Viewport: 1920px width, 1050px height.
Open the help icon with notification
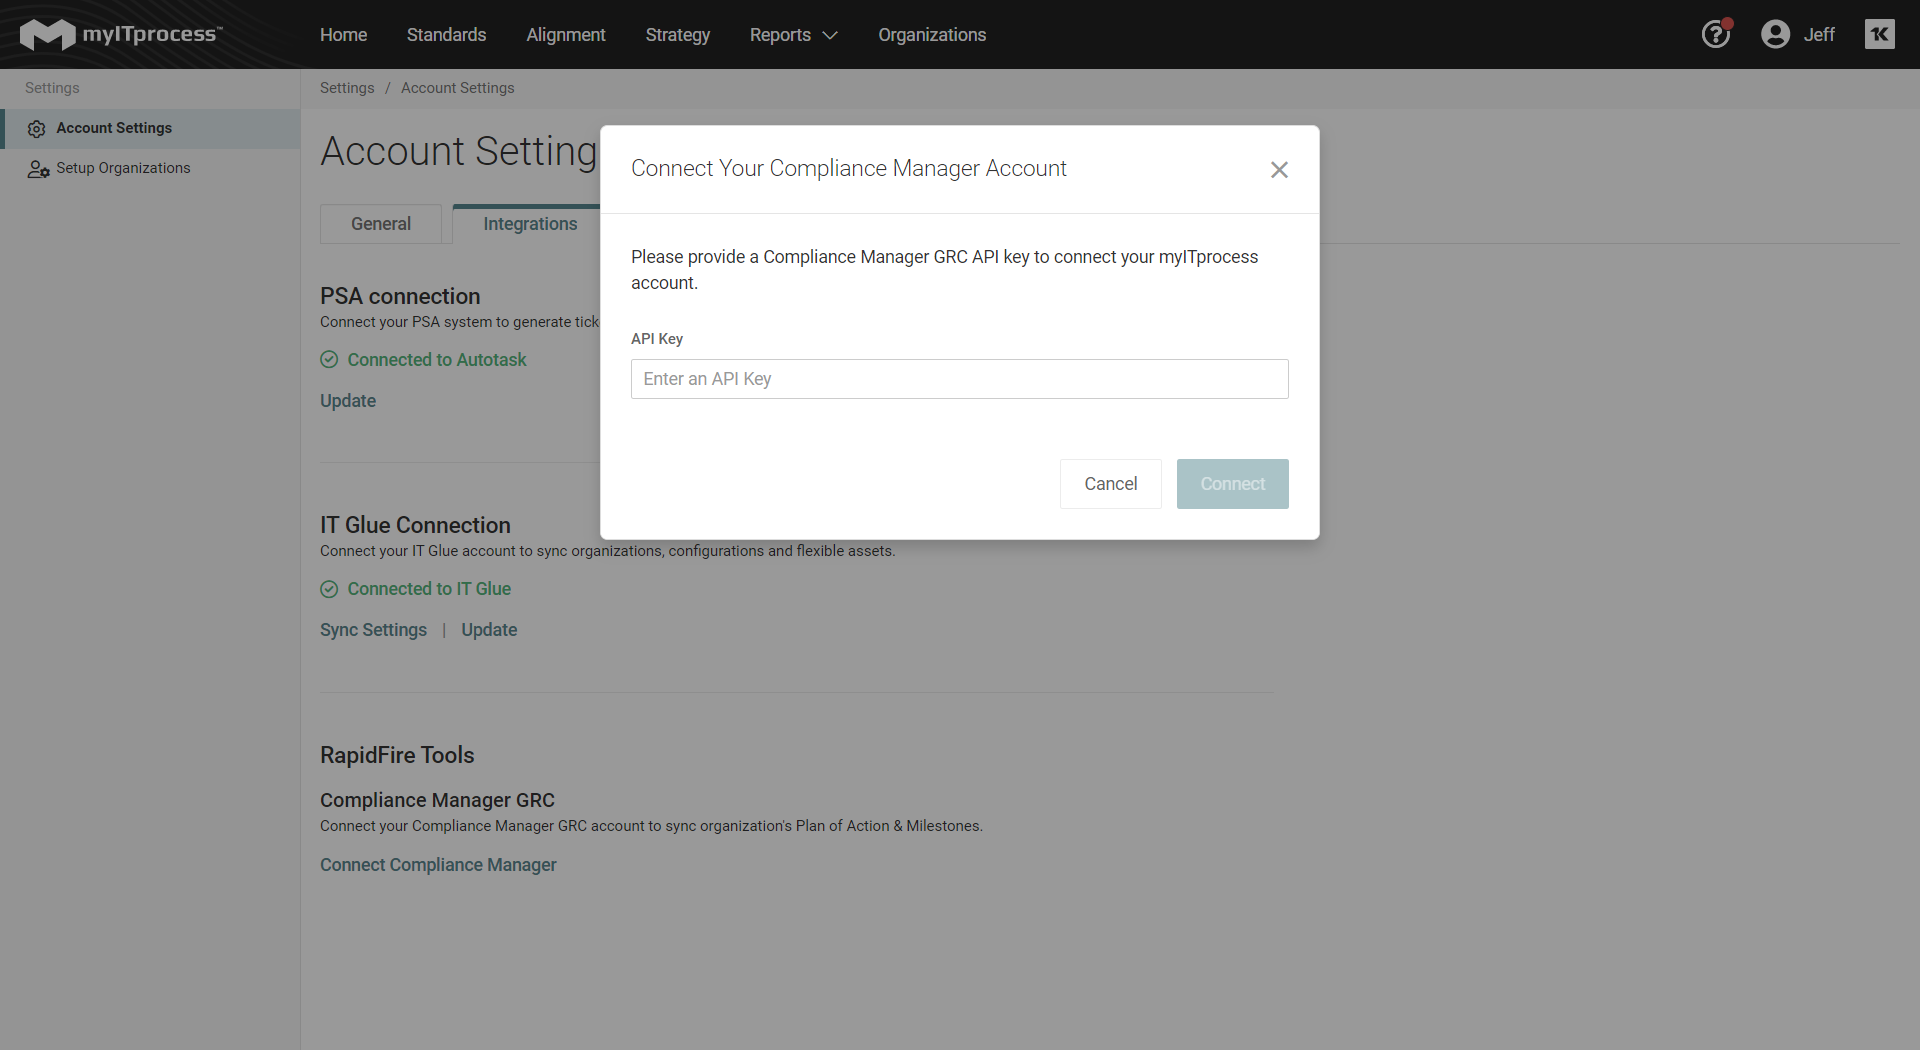click(1716, 34)
